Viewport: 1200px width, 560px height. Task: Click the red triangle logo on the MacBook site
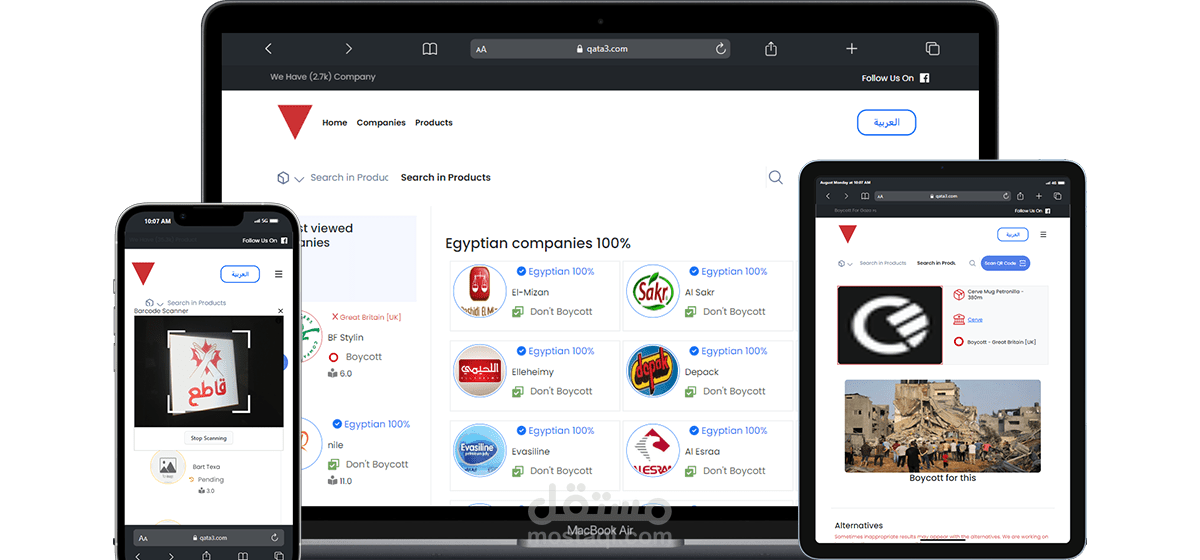pos(295,122)
